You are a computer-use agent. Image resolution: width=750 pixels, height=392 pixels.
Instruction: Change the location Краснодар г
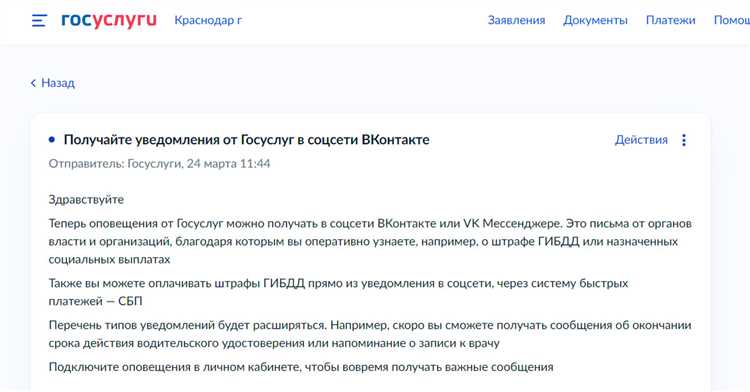(x=208, y=20)
